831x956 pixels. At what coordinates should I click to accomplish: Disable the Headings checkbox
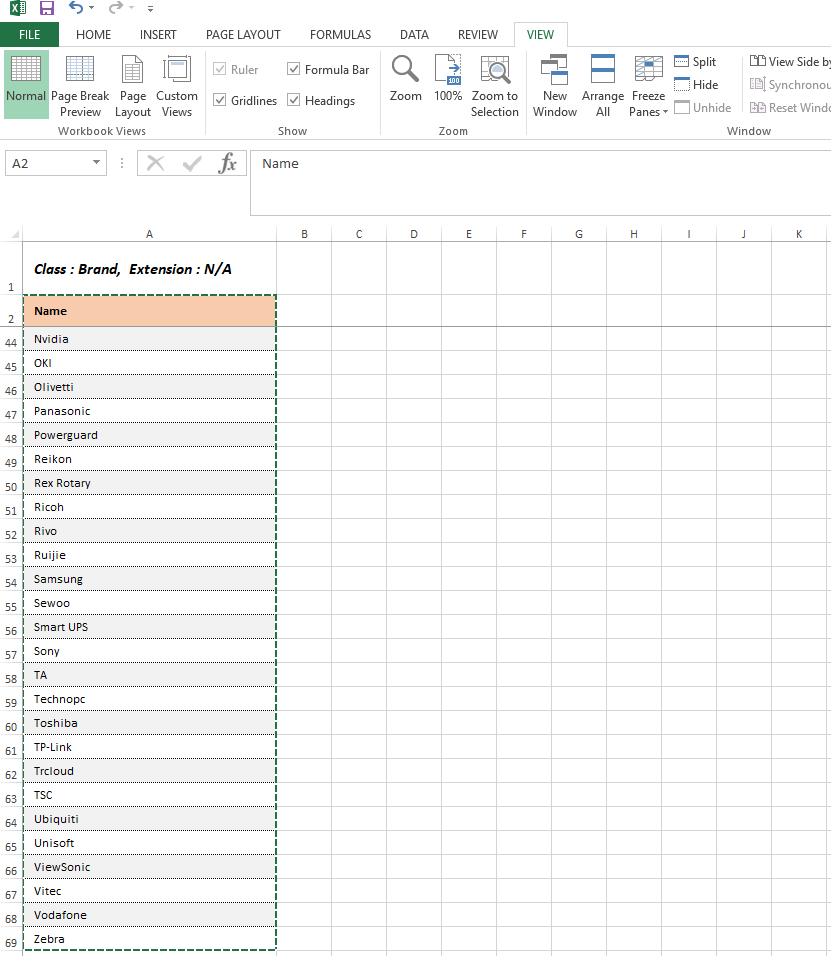click(x=294, y=100)
